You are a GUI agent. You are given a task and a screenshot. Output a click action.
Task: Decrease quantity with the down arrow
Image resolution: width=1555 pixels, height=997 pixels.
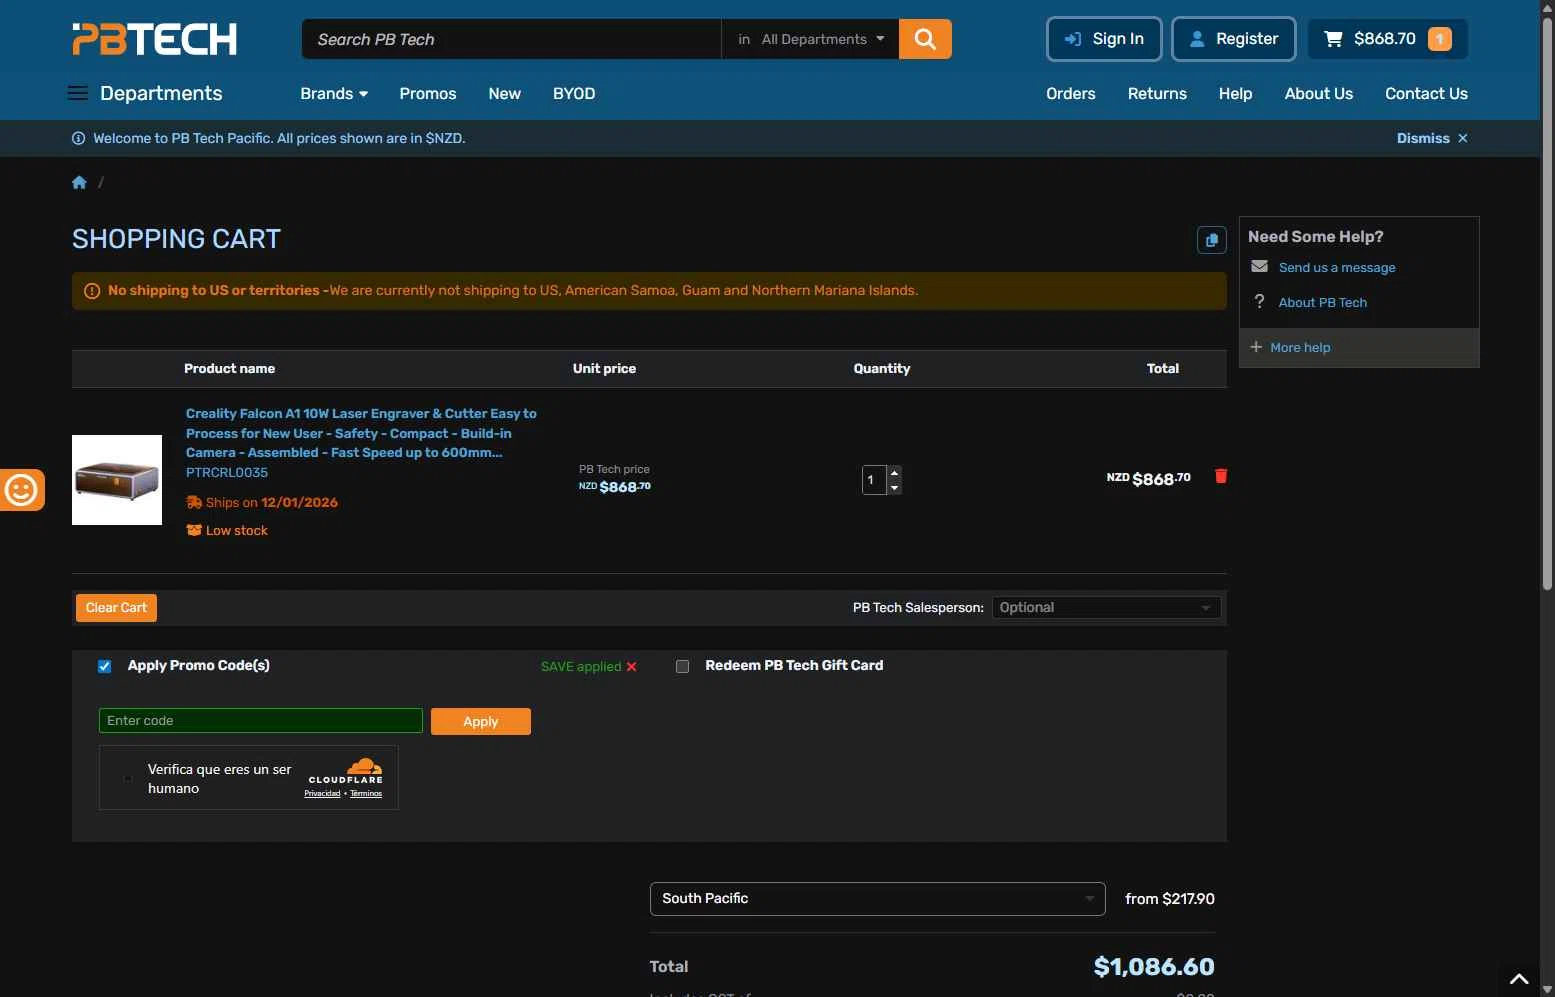pyautogui.click(x=894, y=487)
